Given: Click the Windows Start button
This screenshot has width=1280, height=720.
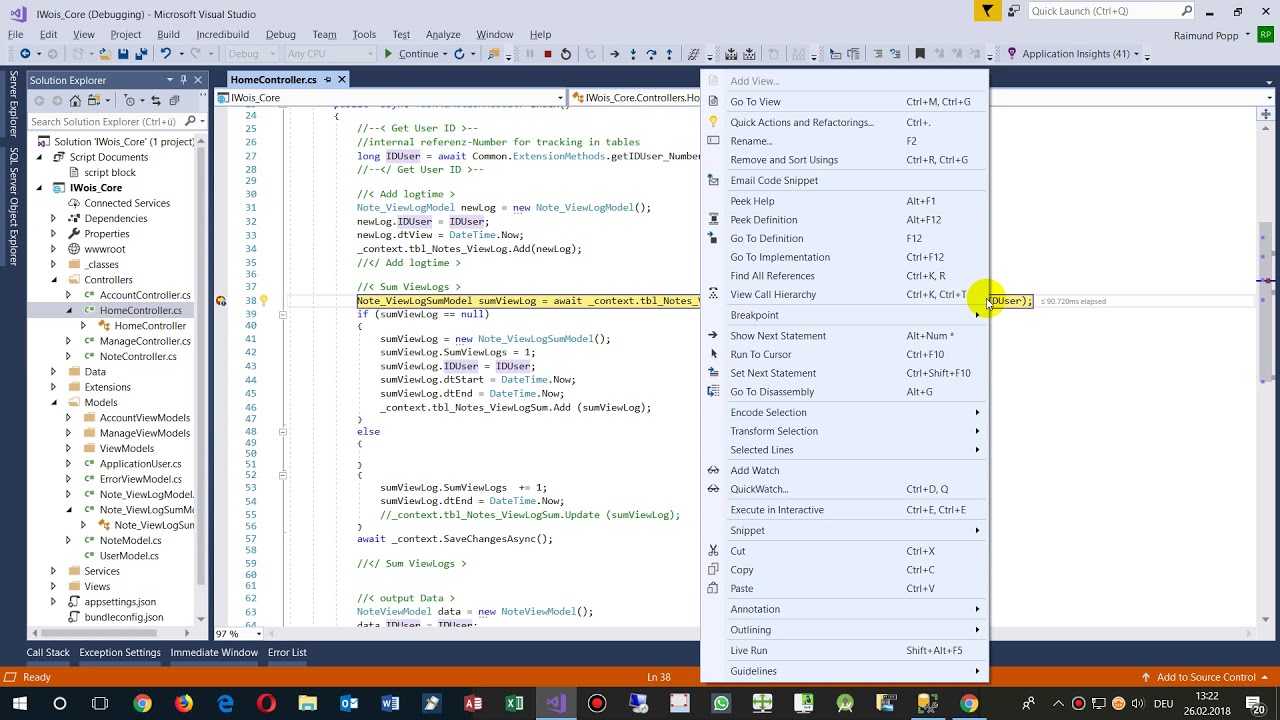Looking at the screenshot, I should click(x=19, y=703).
